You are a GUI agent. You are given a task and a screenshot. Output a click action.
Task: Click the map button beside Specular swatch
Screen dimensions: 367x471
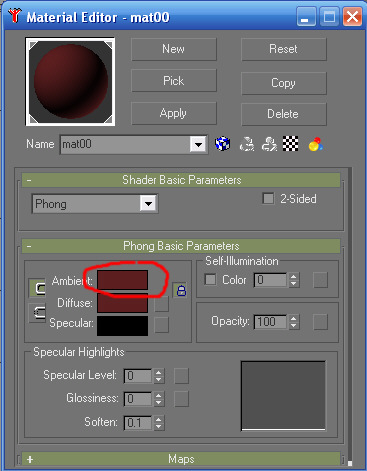point(162,325)
